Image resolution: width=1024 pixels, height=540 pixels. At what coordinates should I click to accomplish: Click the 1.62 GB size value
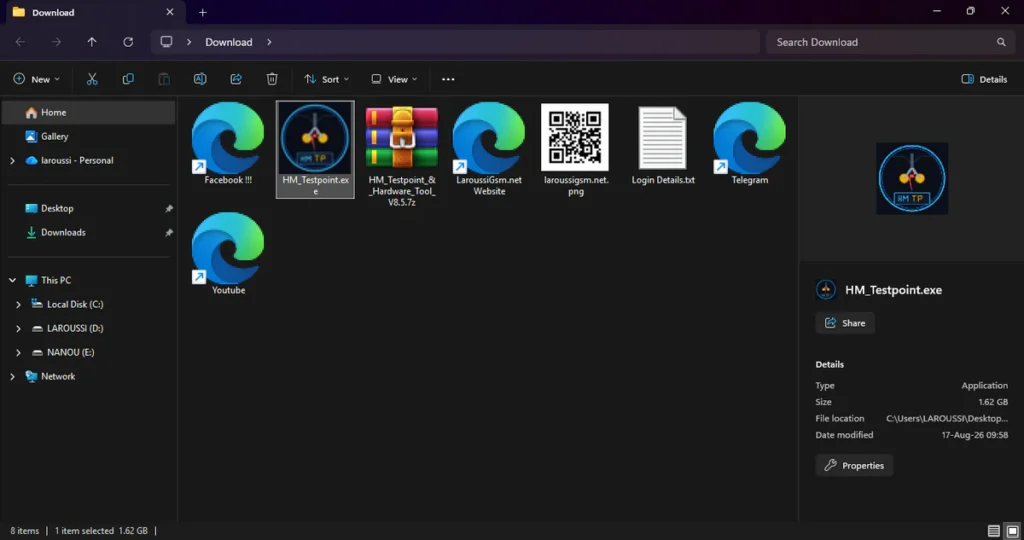tap(993, 402)
